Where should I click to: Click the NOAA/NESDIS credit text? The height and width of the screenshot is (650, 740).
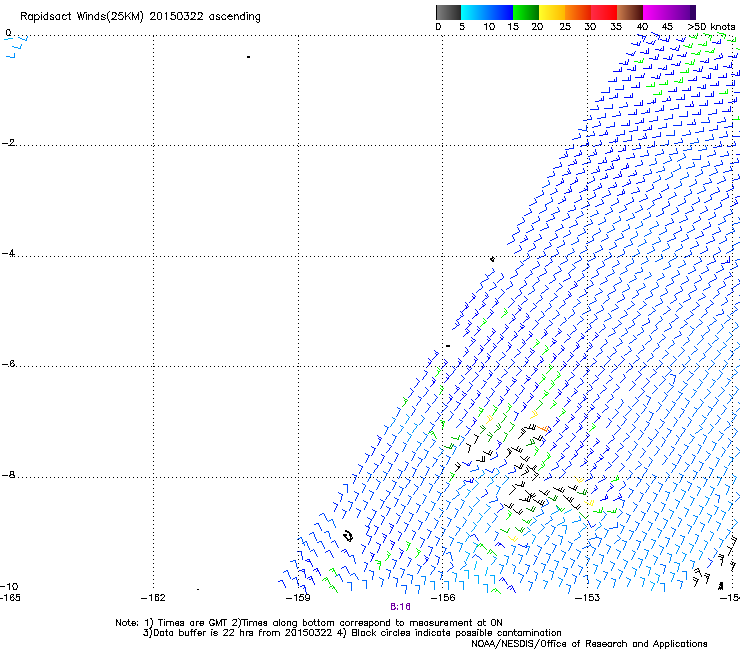pyautogui.click(x=589, y=644)
